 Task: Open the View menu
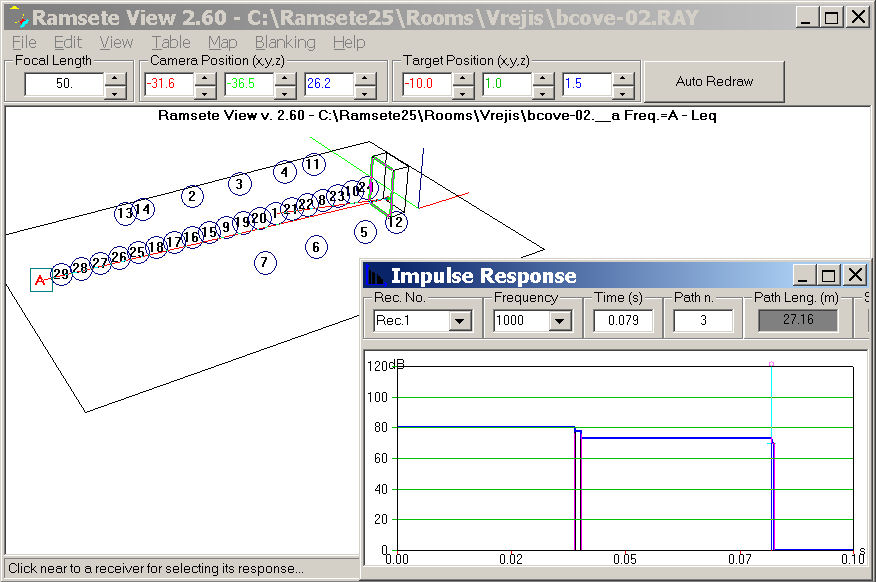pos(116,42)
